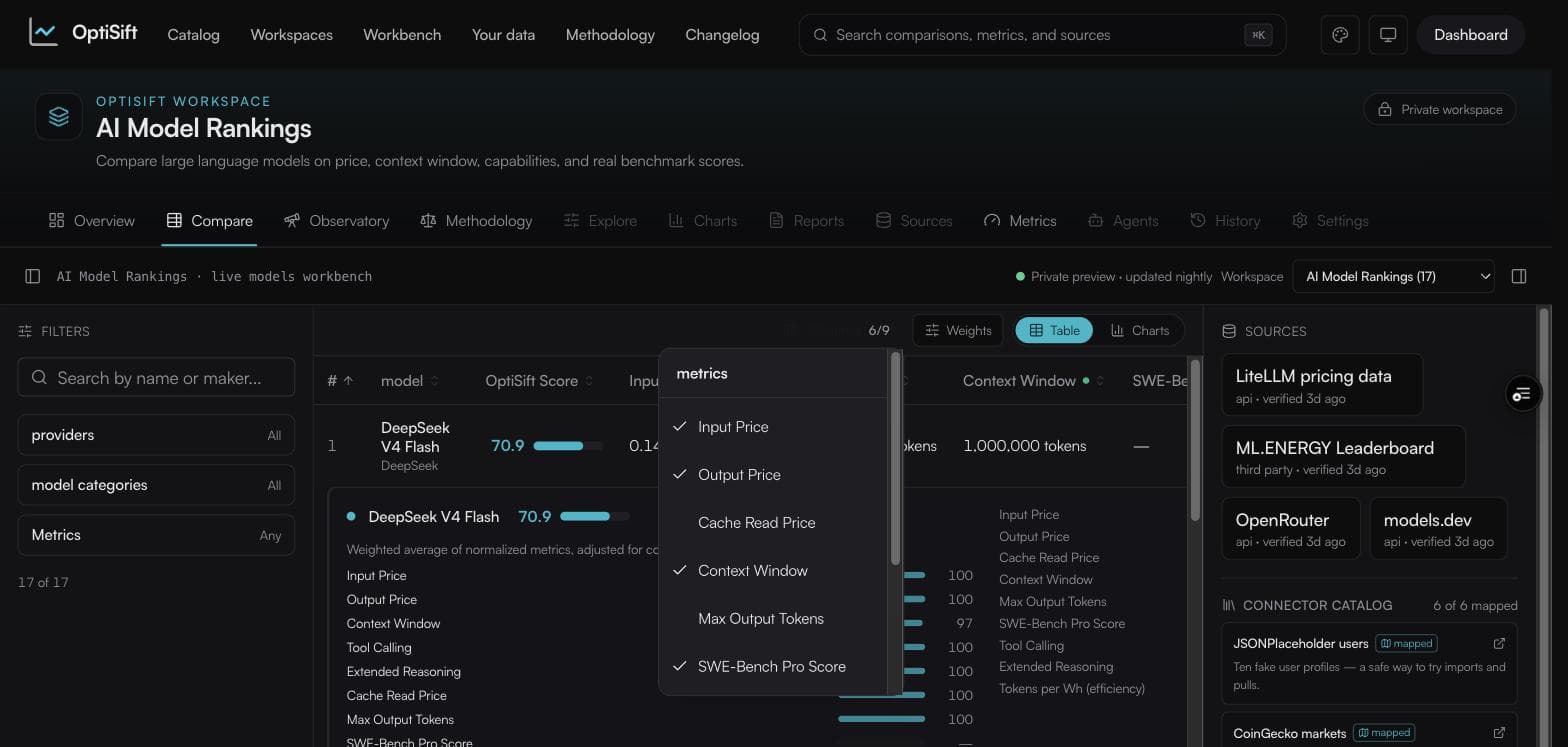Open CoinGecko markets external link icon

tap(1499, 733)
